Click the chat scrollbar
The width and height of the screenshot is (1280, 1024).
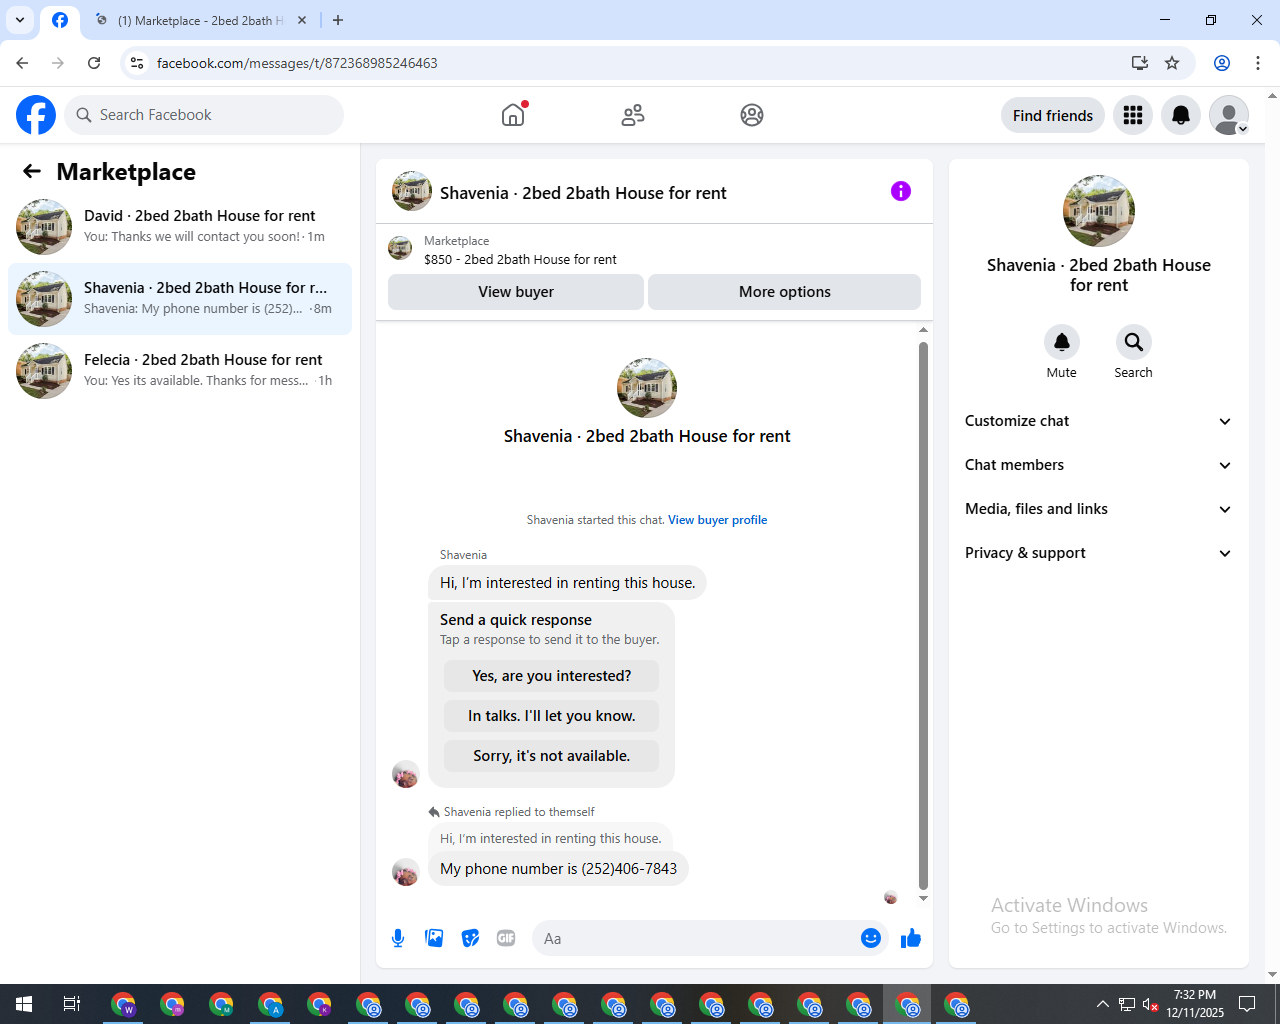click(923, 615)
